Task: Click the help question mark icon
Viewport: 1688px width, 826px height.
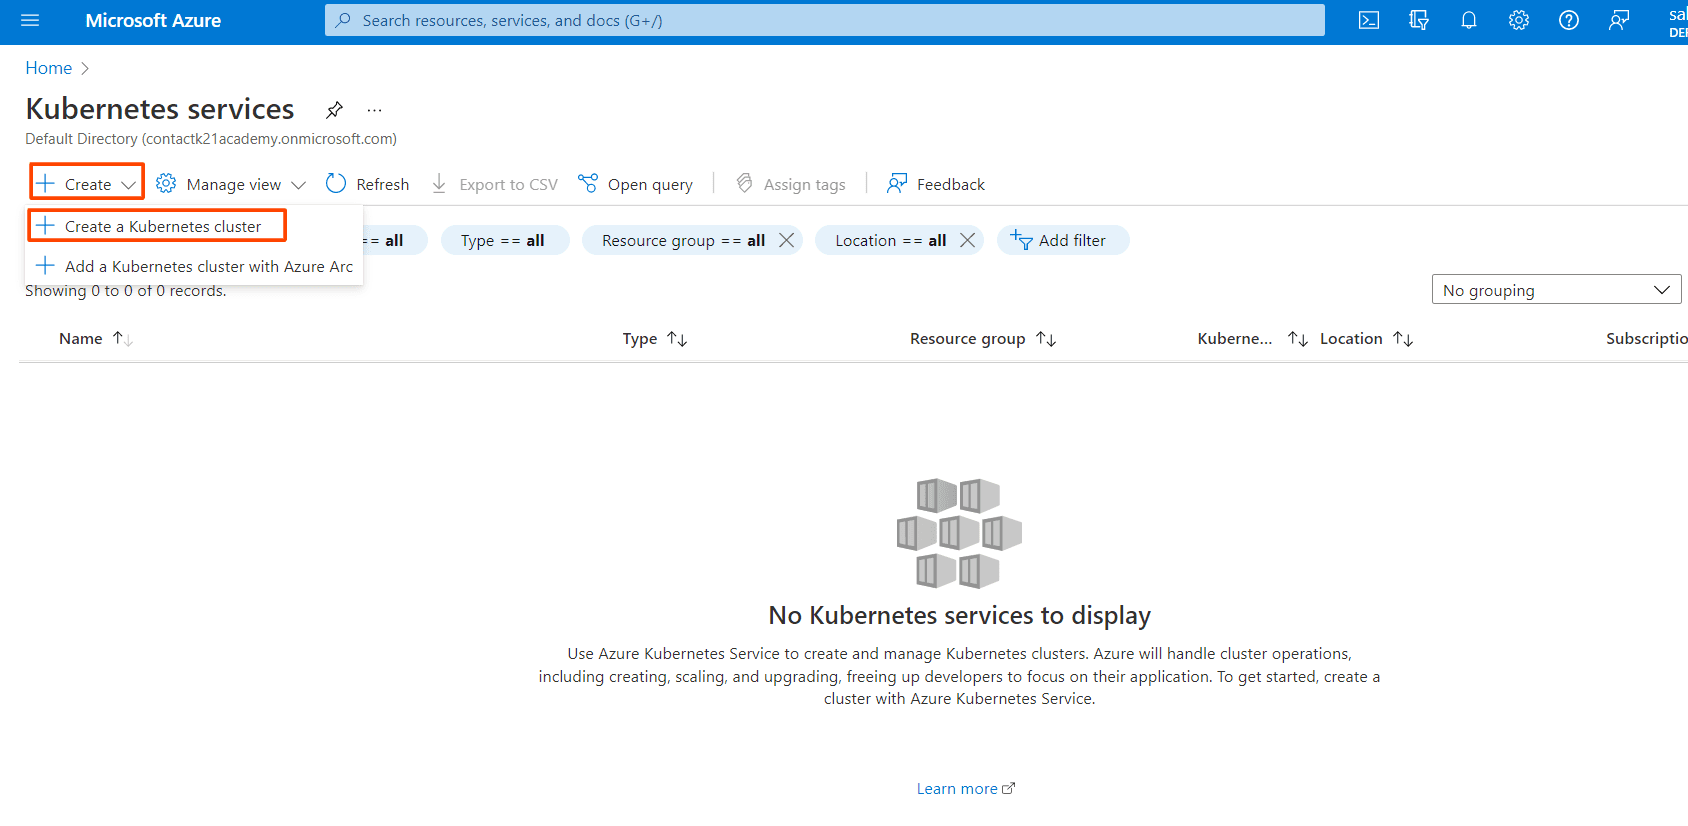Action: pyautogui.click(x=1569, y=20)
